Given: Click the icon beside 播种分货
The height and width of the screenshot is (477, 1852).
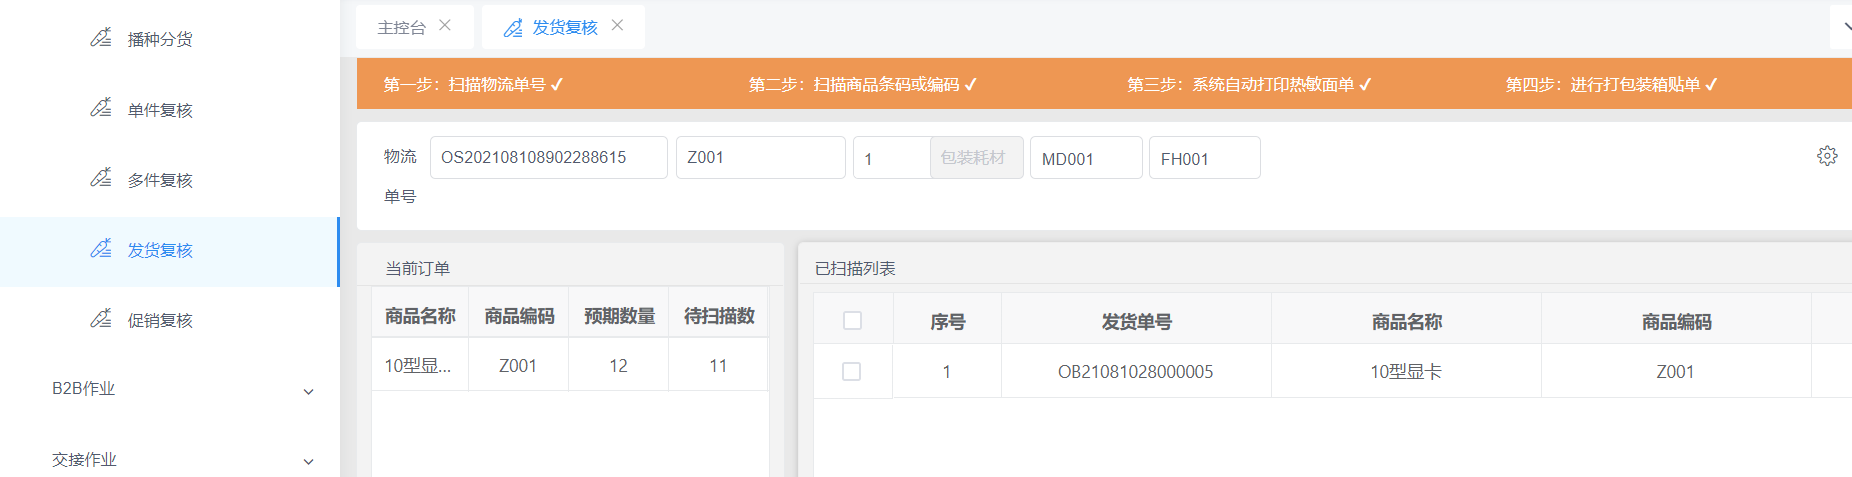Looking at the screenshot, I should (x=101, y=38).
